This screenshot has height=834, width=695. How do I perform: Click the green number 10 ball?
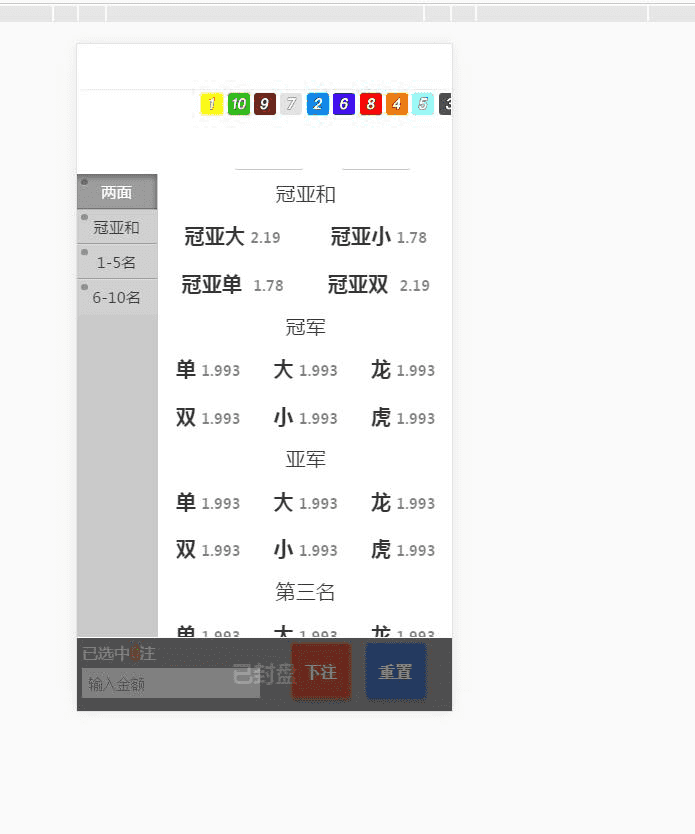point(239,104)
